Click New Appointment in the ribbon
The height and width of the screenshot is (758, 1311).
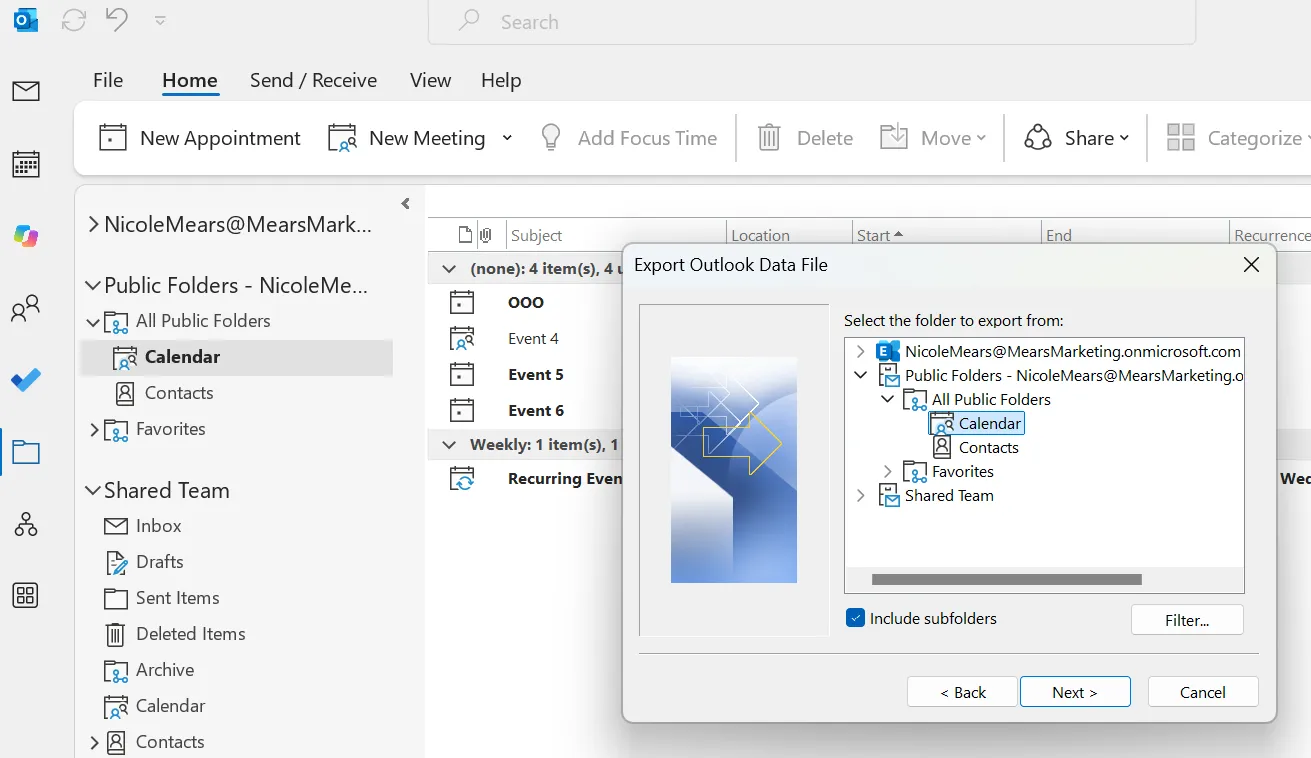200,138
